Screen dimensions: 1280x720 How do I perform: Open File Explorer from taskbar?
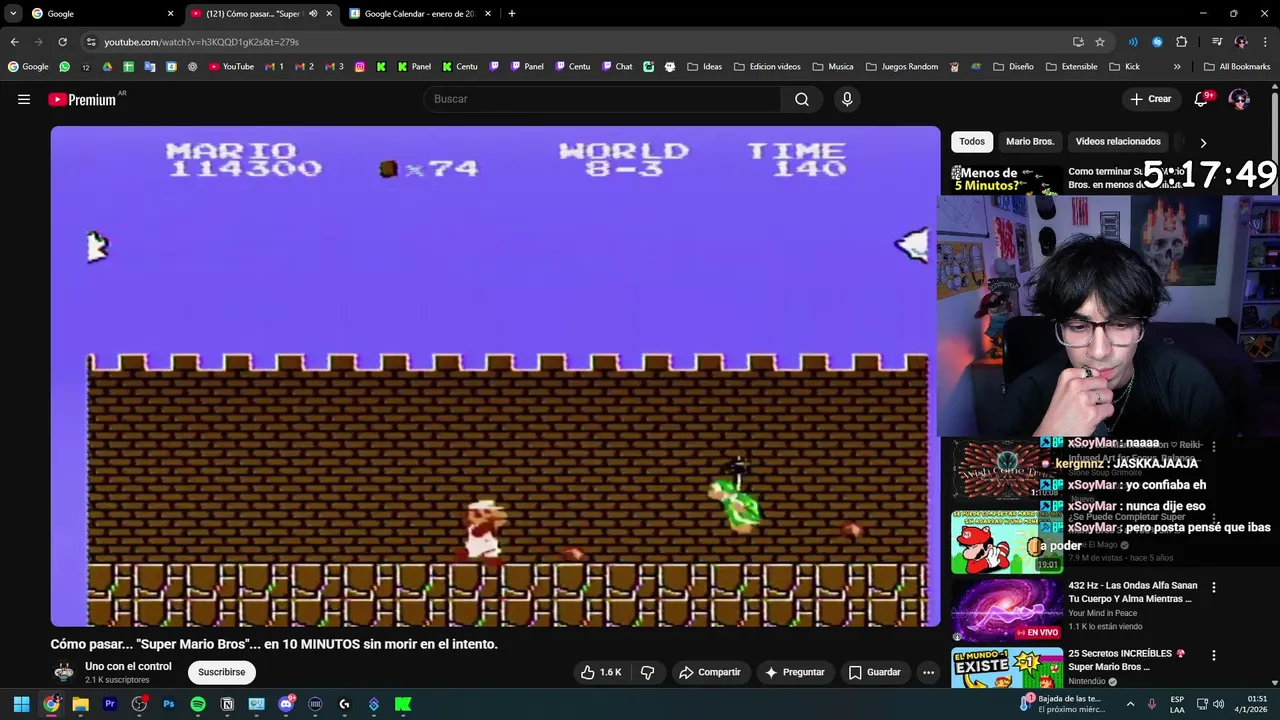[x=80, y=704]
